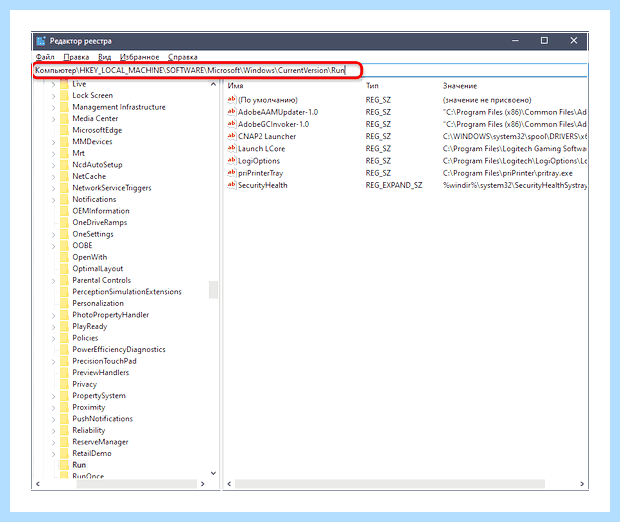Click the RetailDemo folder icon
Screen dimensions: 620x522
pos(64,453)
